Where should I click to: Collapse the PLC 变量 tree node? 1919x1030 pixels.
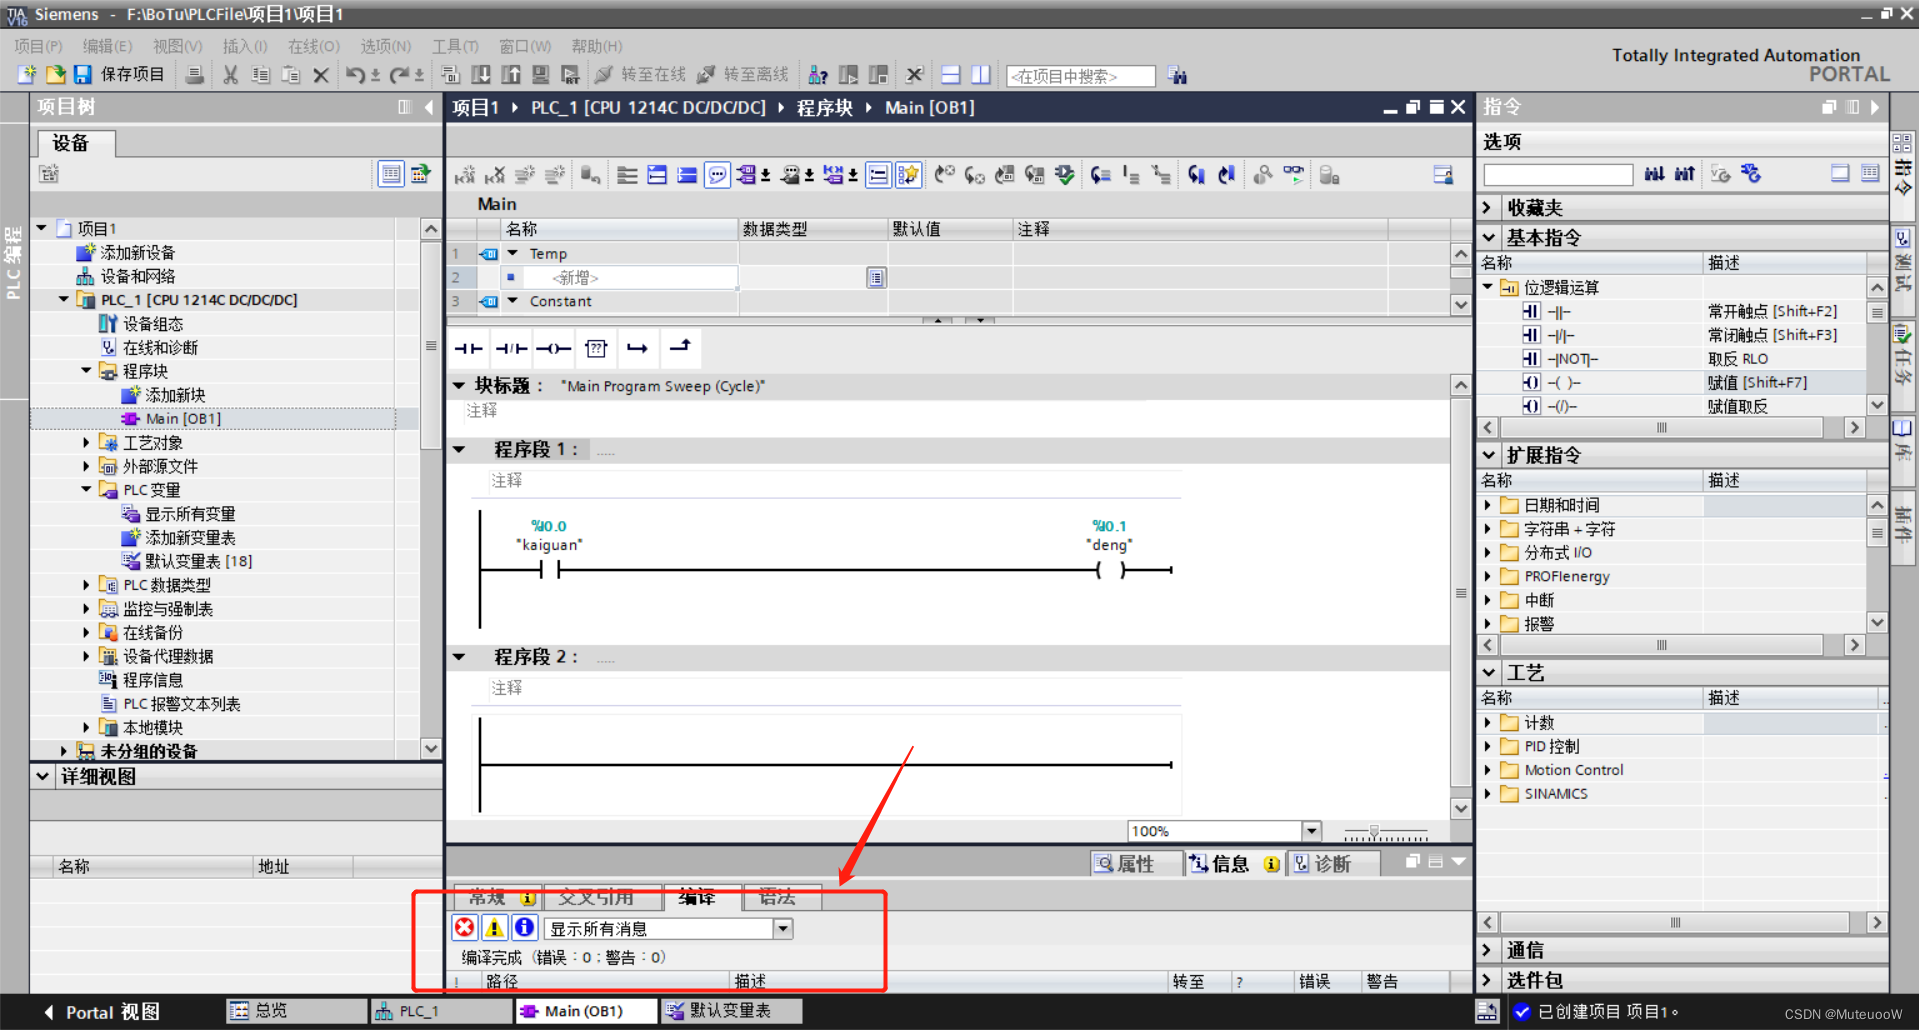click(86, 489)
